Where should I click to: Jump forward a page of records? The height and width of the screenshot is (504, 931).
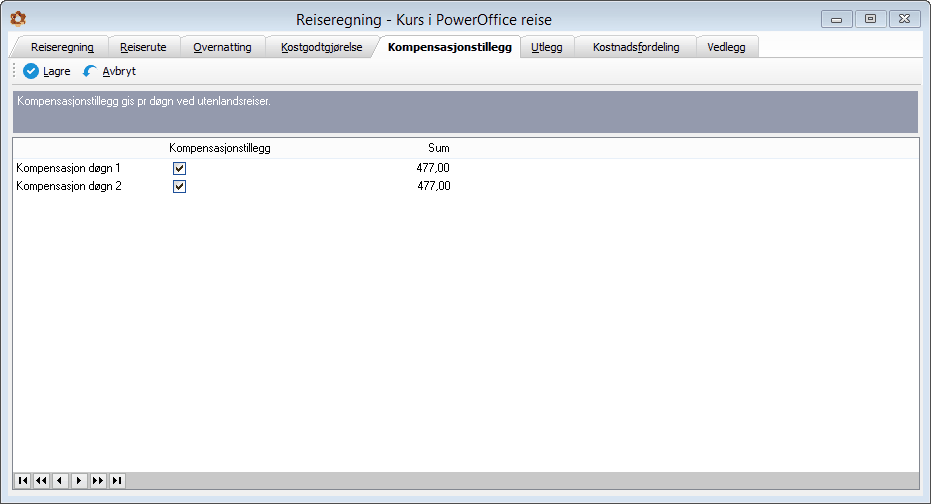coord(98,480)
